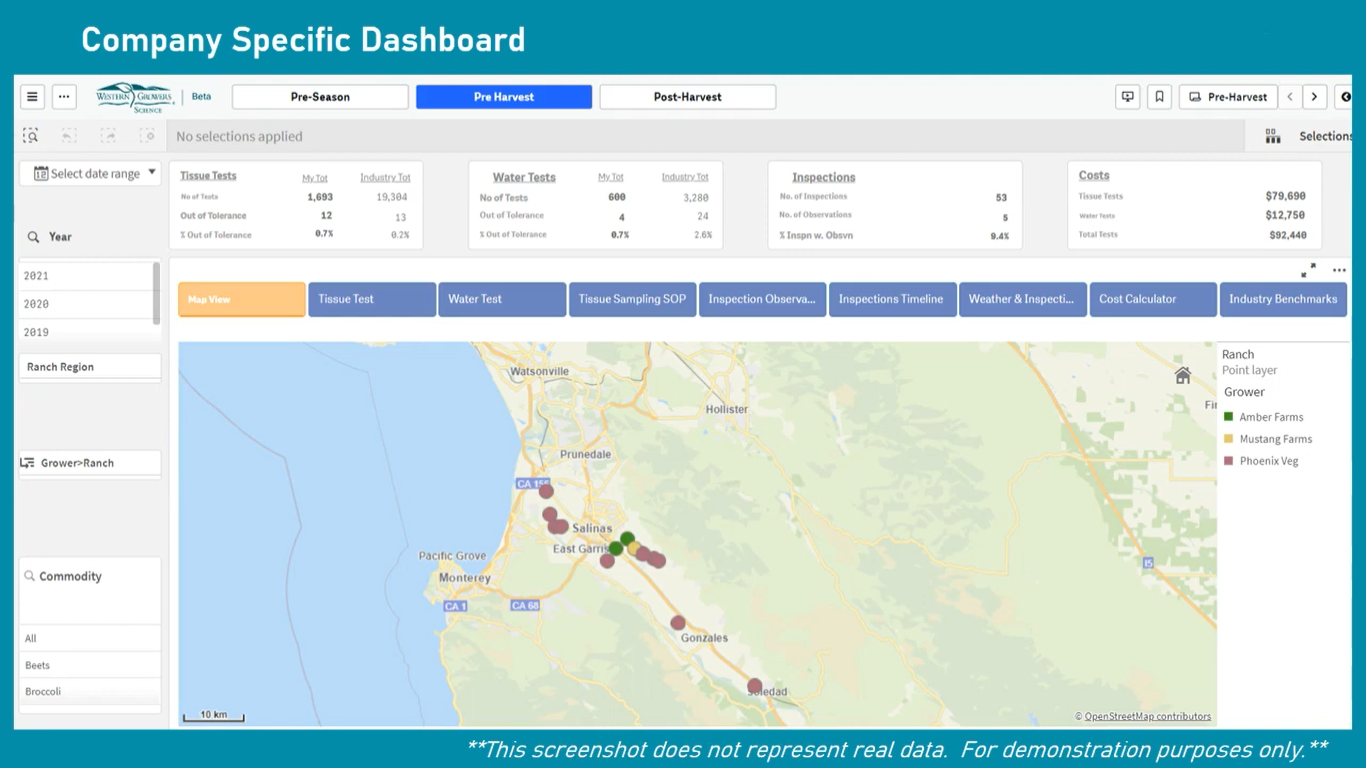Switch to the Post-Harvest tab
Screen dimensions: 1366x768
[688, 97]
